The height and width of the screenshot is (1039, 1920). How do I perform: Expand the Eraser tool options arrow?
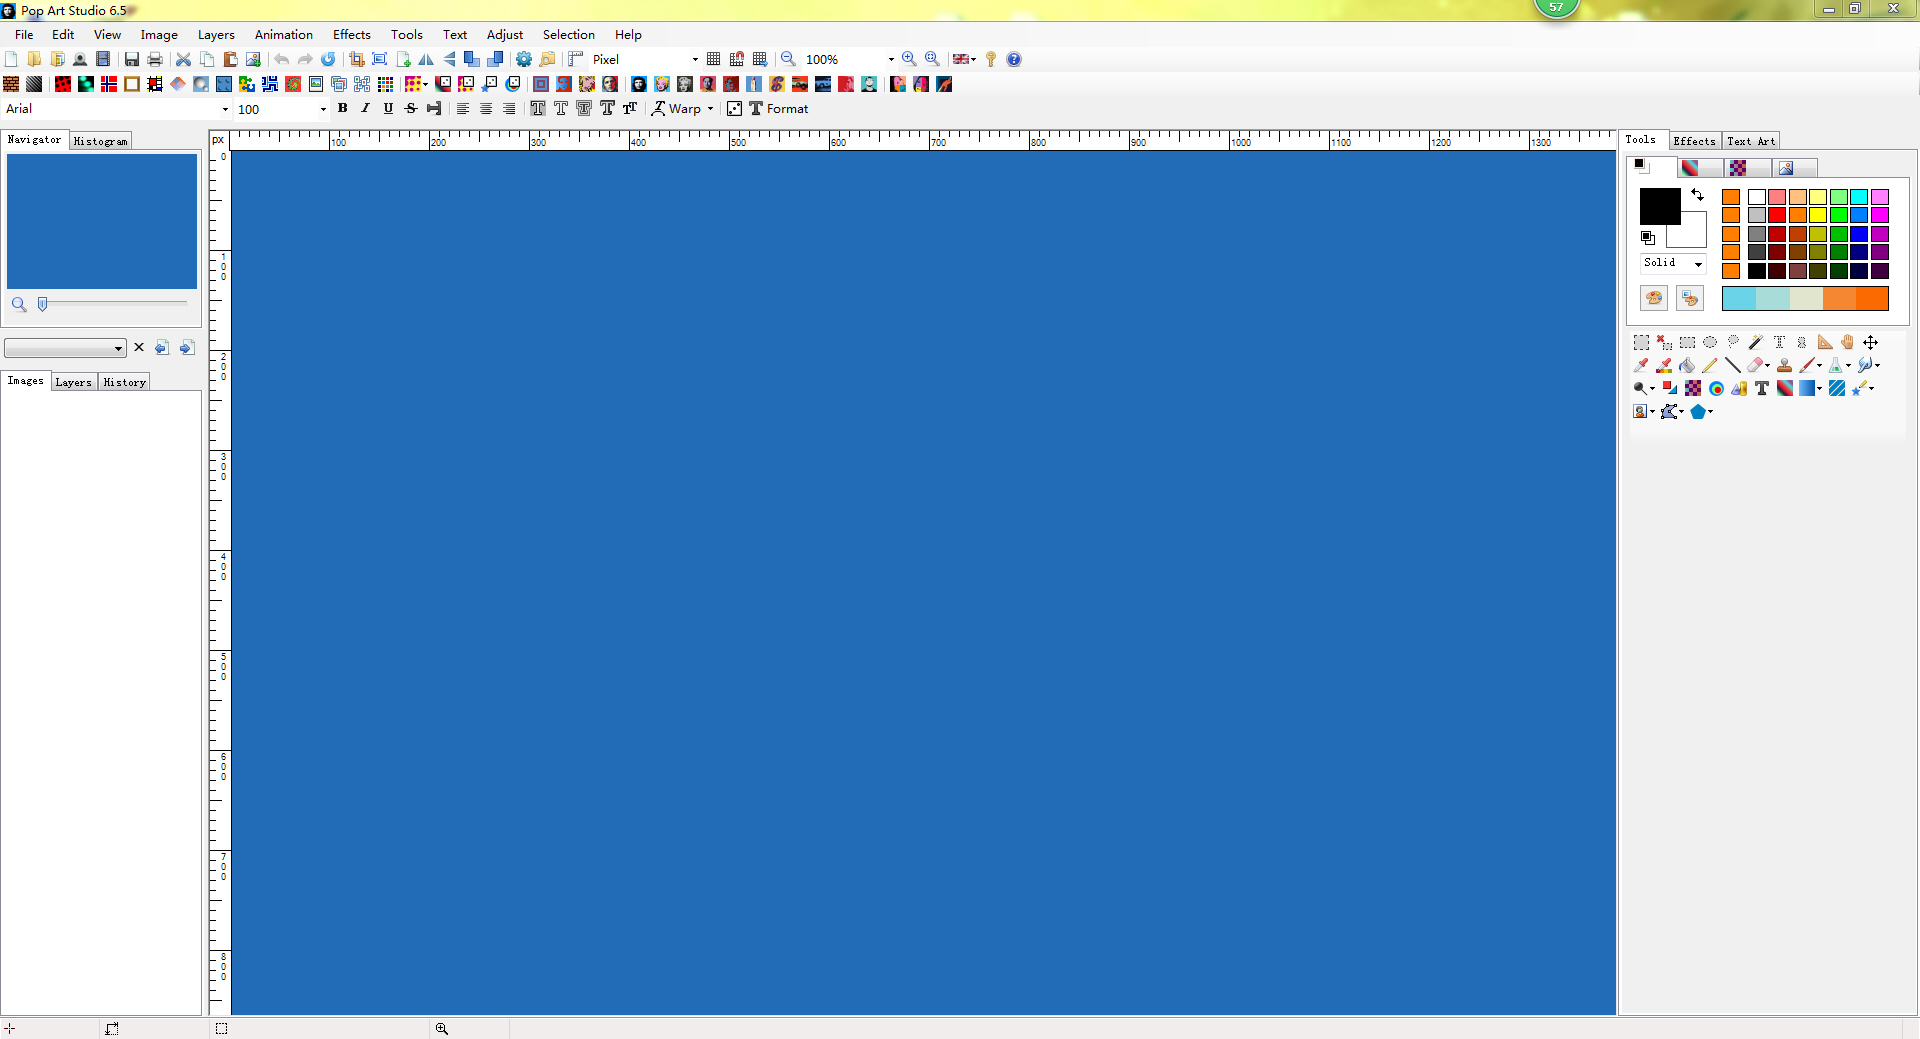[x=1768, y=365]
